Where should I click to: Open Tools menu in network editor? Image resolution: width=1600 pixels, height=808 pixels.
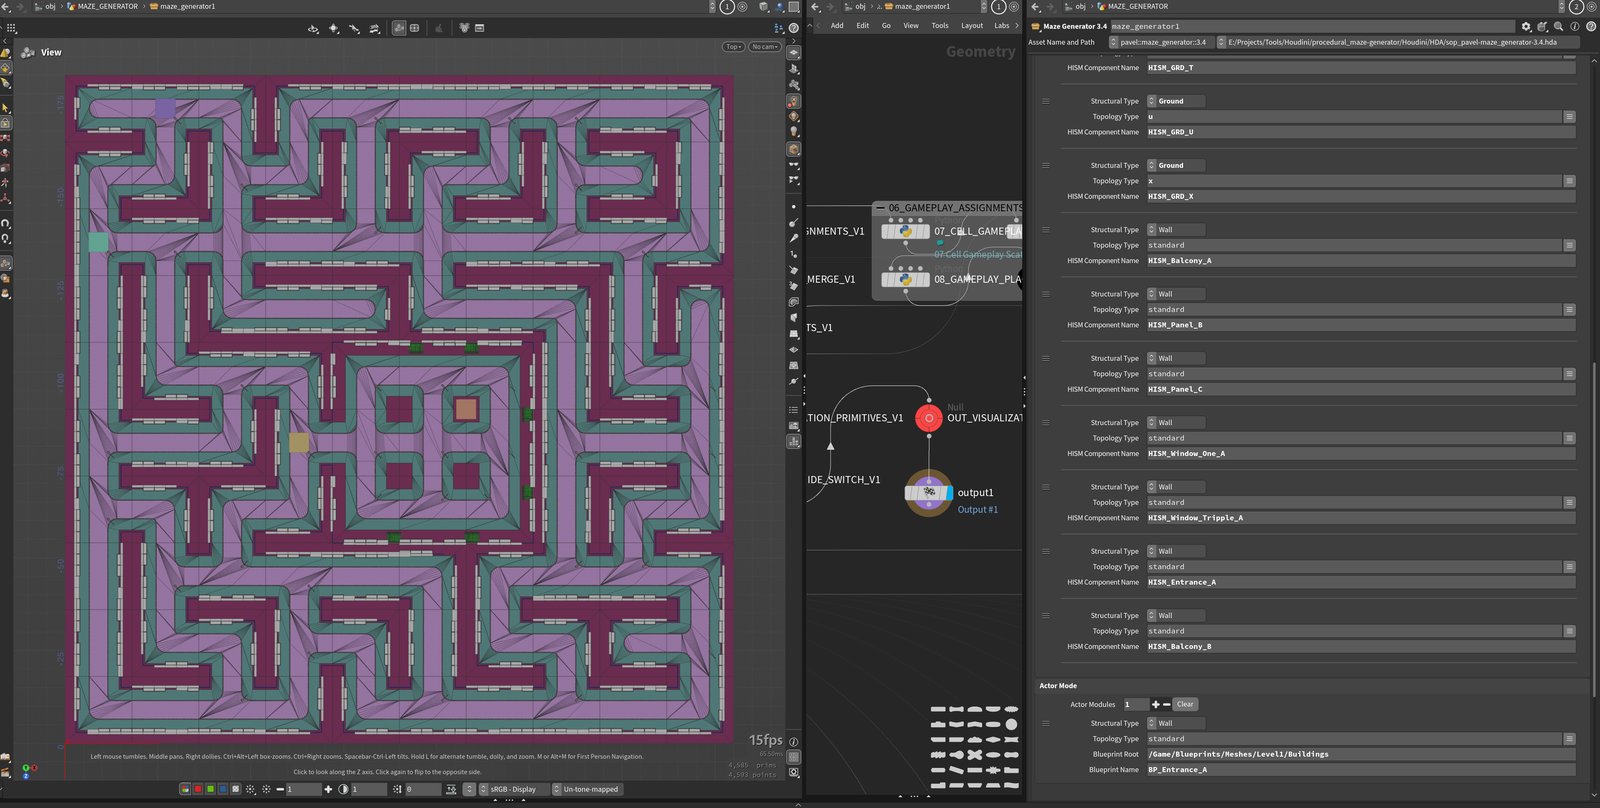click(x=940, y=26)
